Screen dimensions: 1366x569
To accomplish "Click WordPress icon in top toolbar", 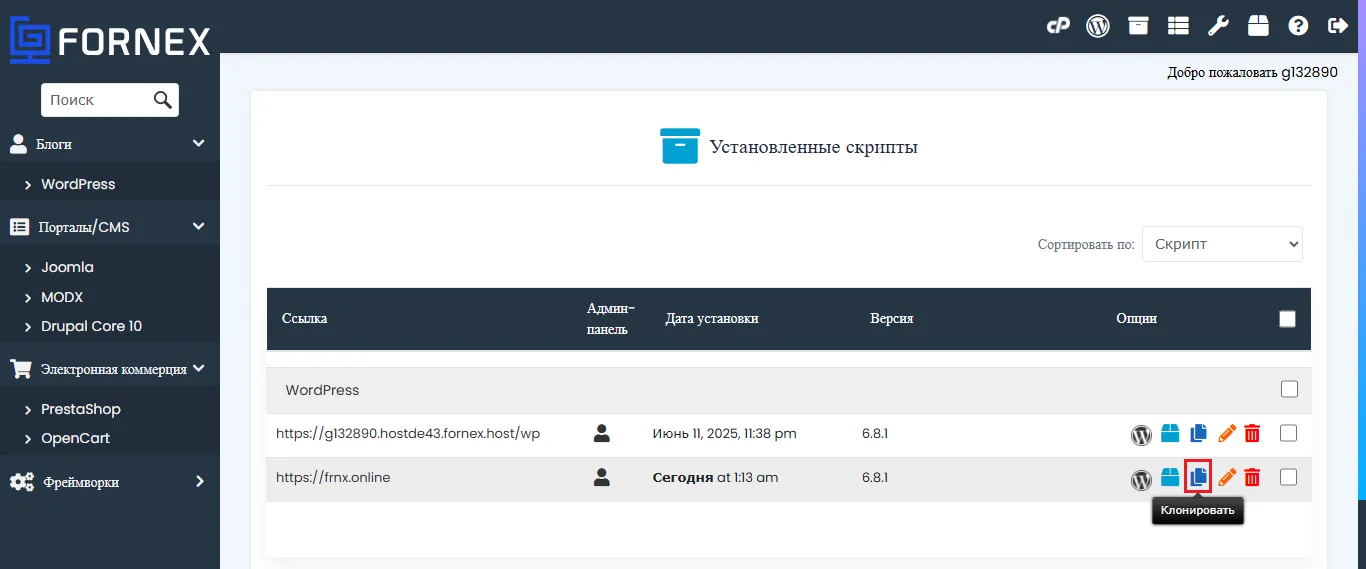I will tap(1098, 26).
